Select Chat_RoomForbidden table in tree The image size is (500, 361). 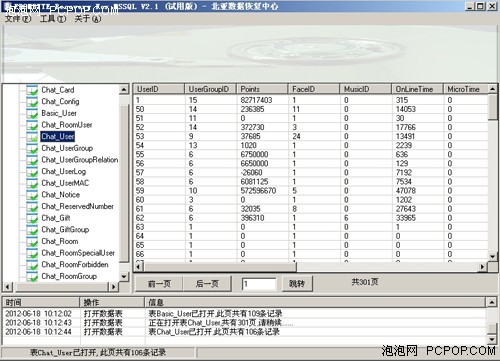click(75, 265)
